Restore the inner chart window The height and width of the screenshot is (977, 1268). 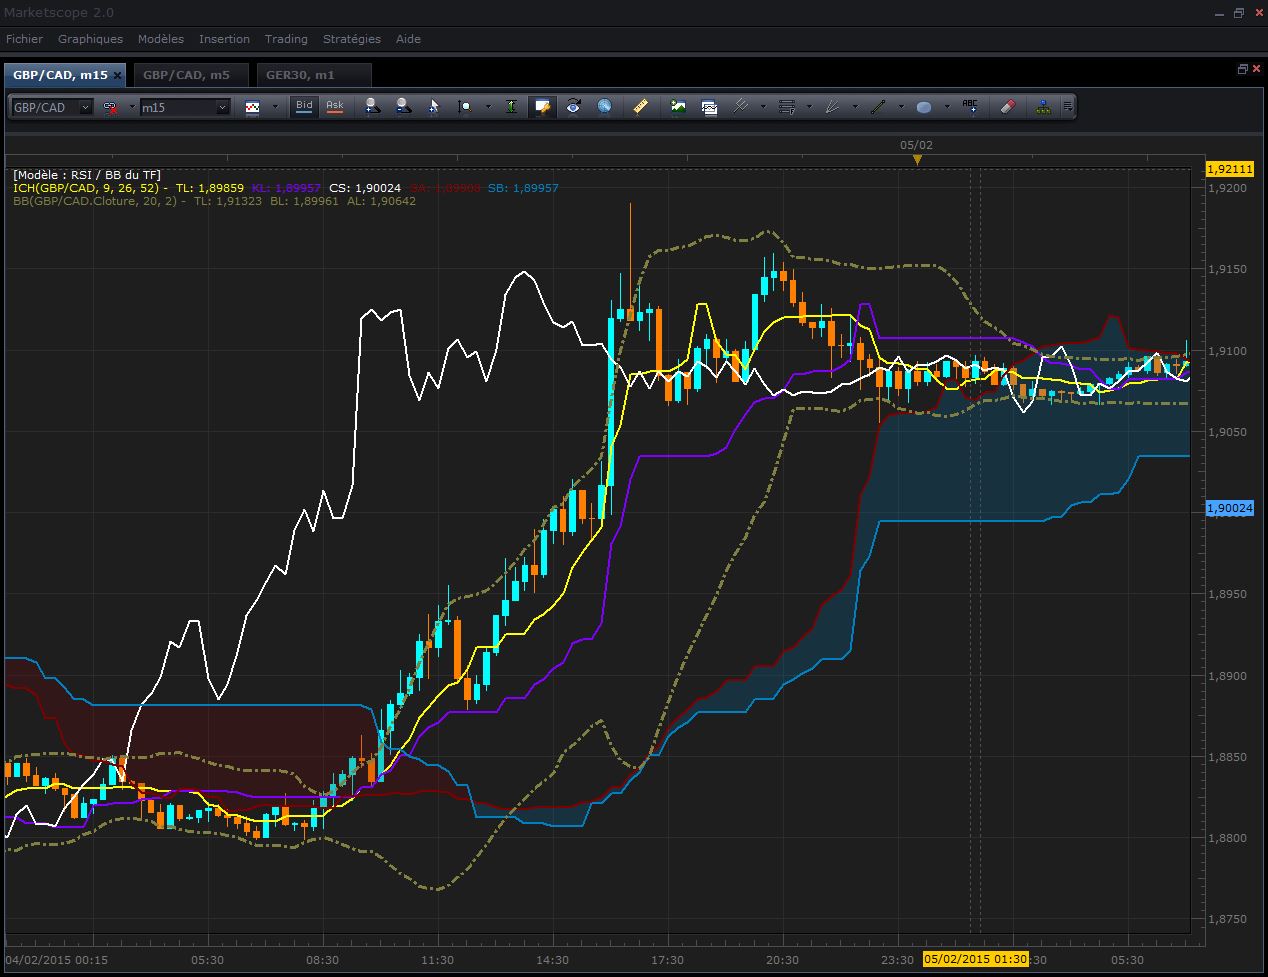(x=1243, y=69)
